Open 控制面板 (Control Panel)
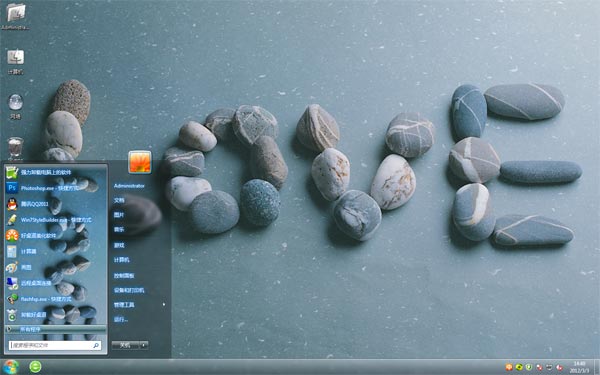 click(124, 276)
